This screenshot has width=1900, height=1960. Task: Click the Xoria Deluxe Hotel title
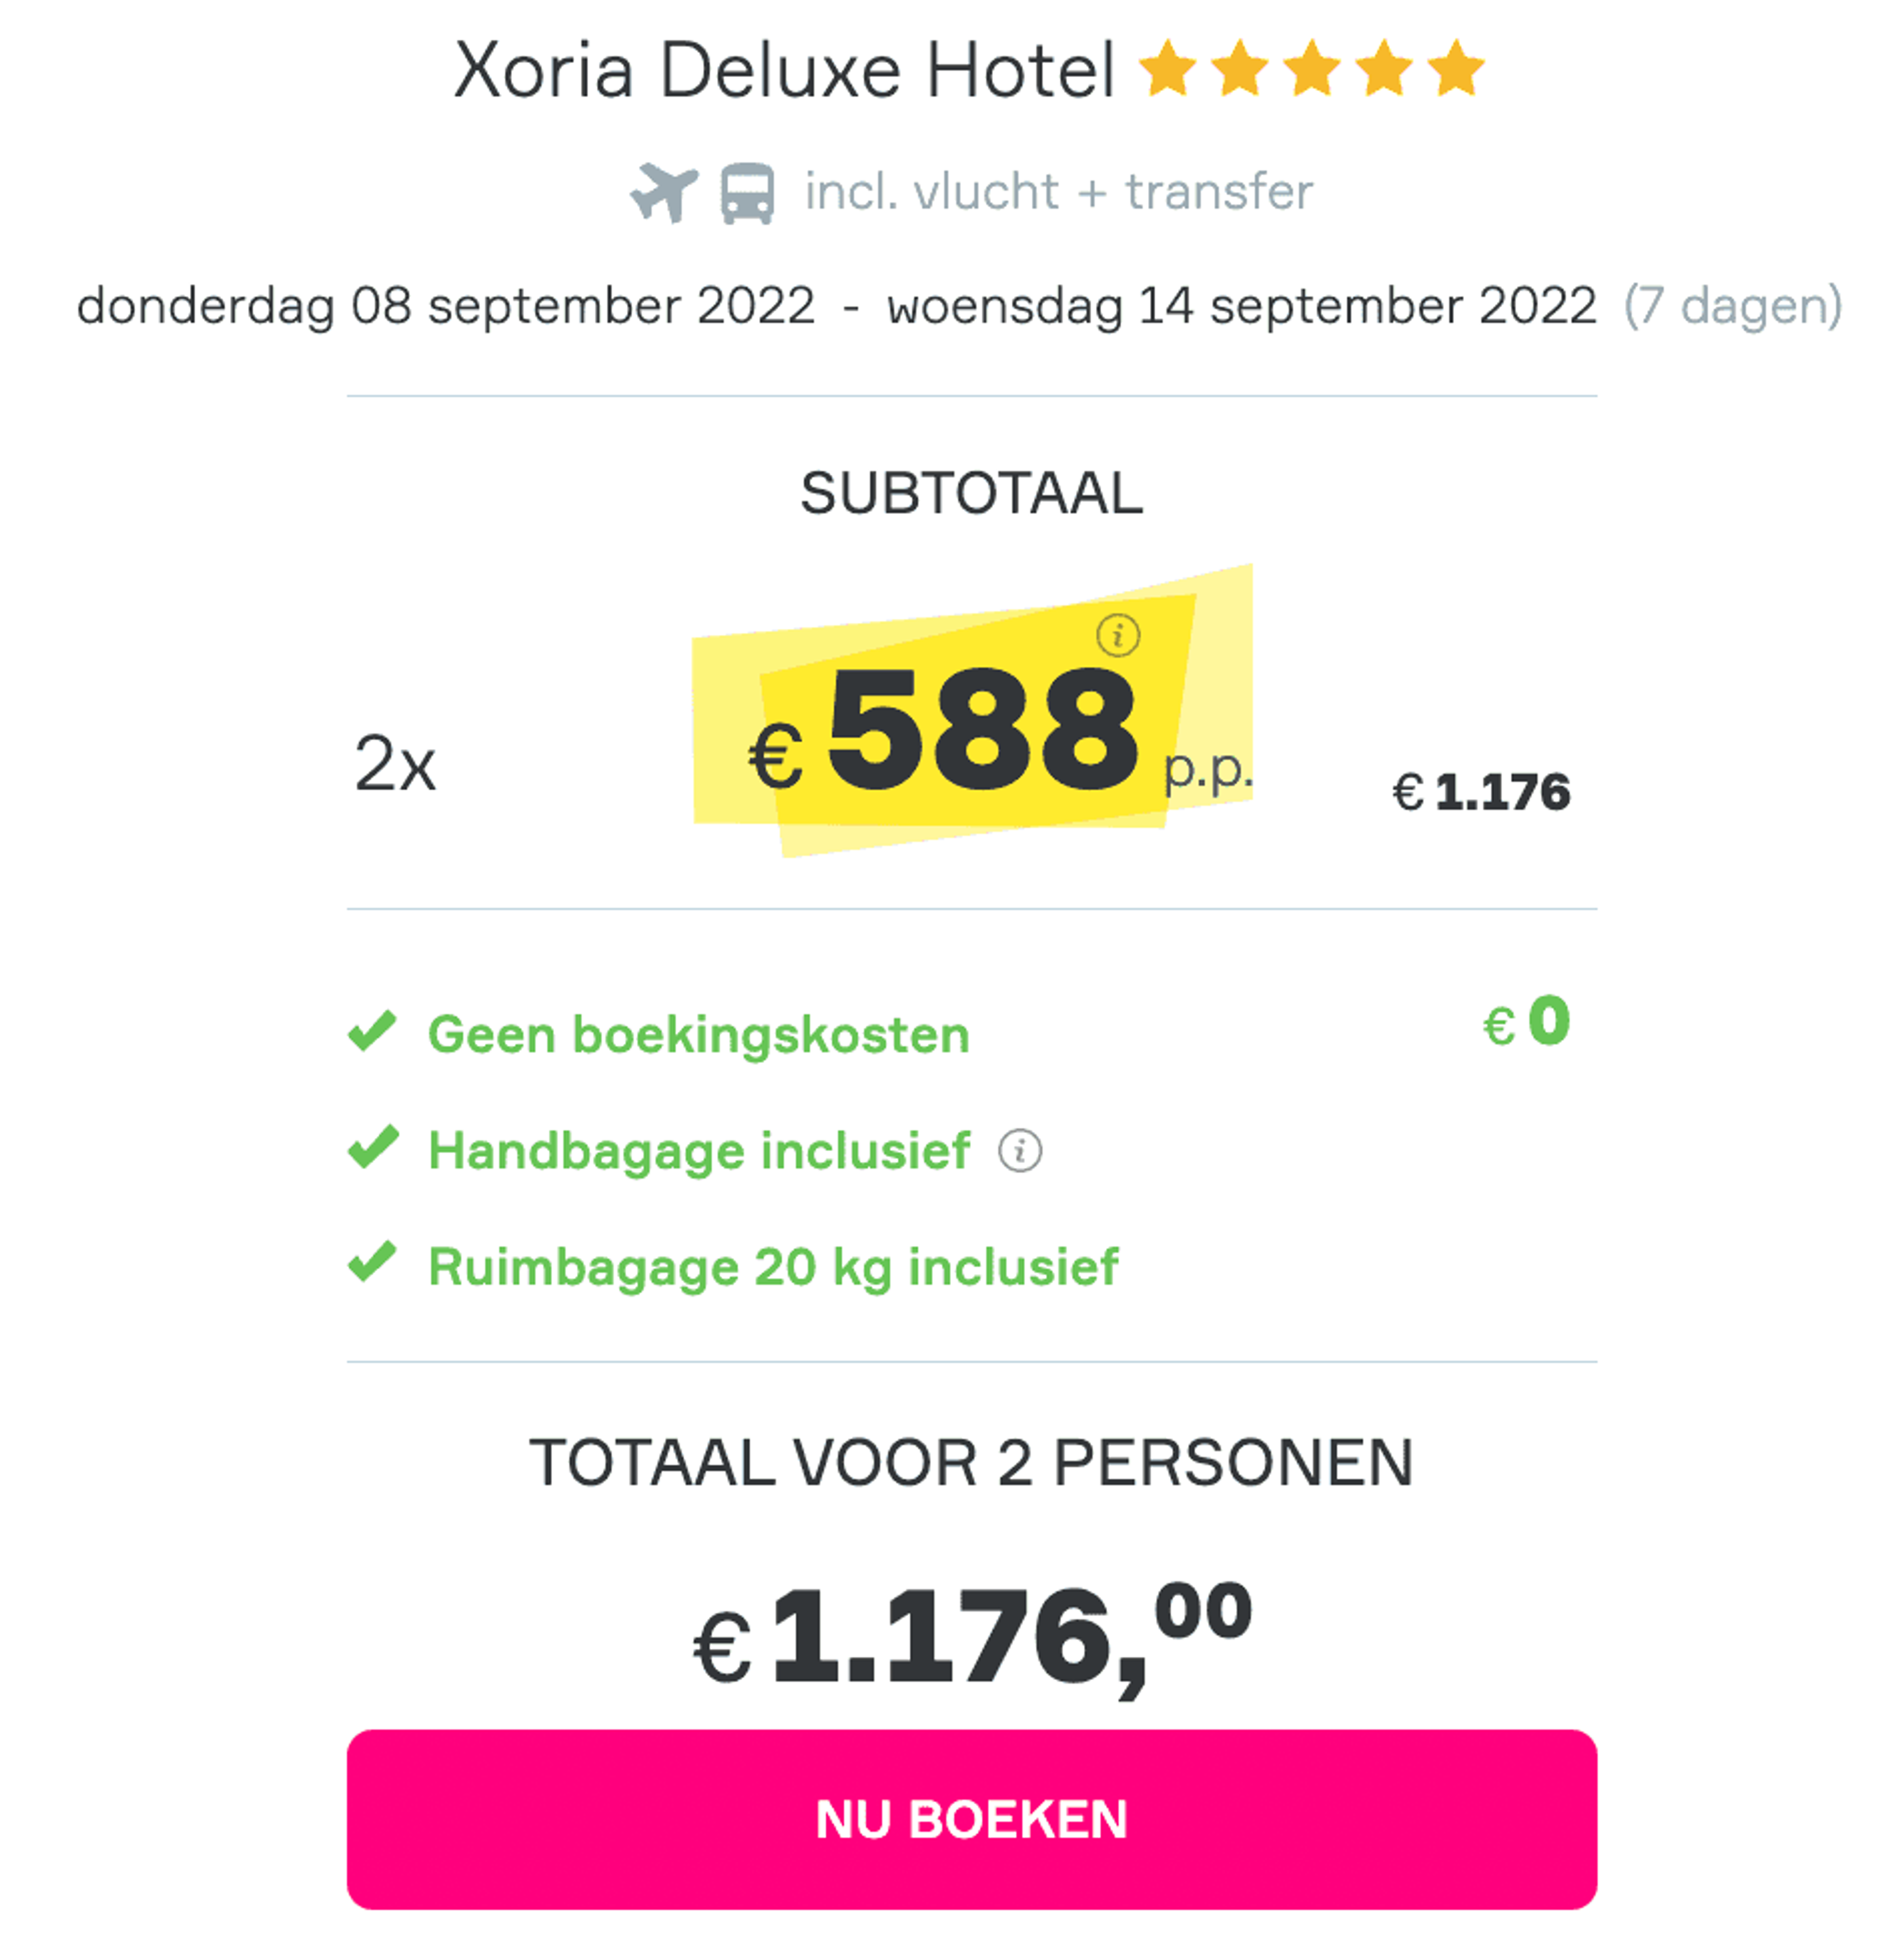[784, 70]
